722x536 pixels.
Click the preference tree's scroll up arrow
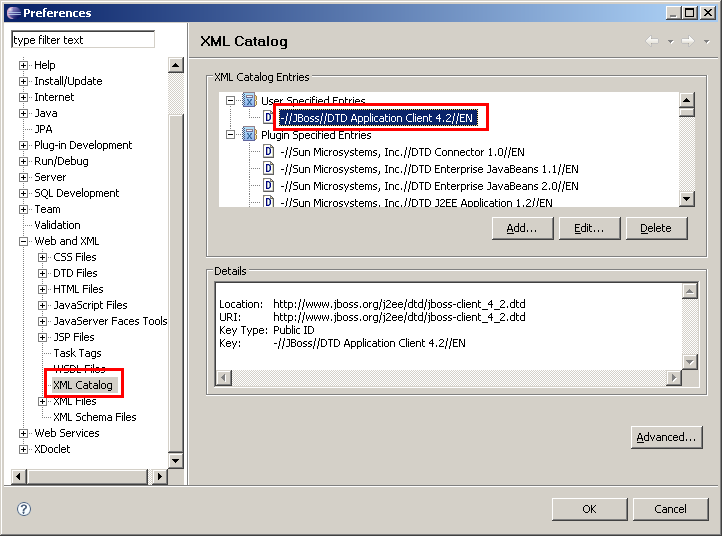tap(175, 65)
